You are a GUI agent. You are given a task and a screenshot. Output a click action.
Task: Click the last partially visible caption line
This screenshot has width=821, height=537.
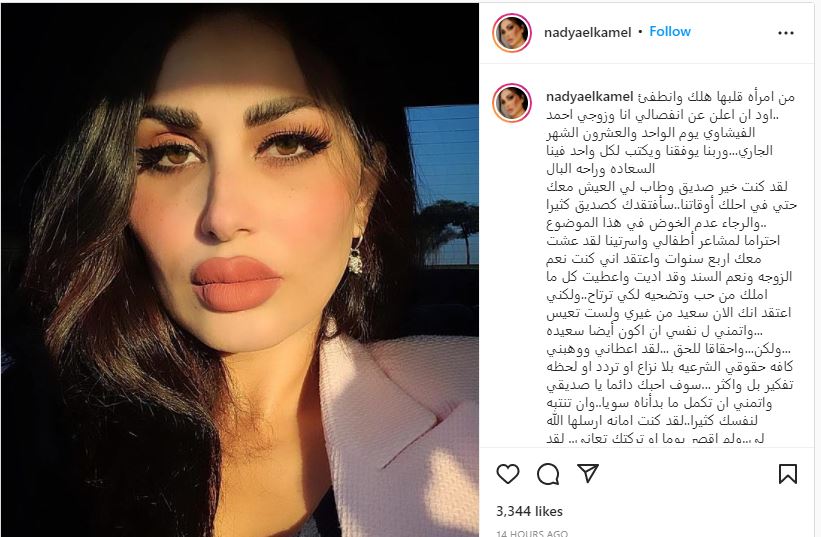click(x=656, y=439)
